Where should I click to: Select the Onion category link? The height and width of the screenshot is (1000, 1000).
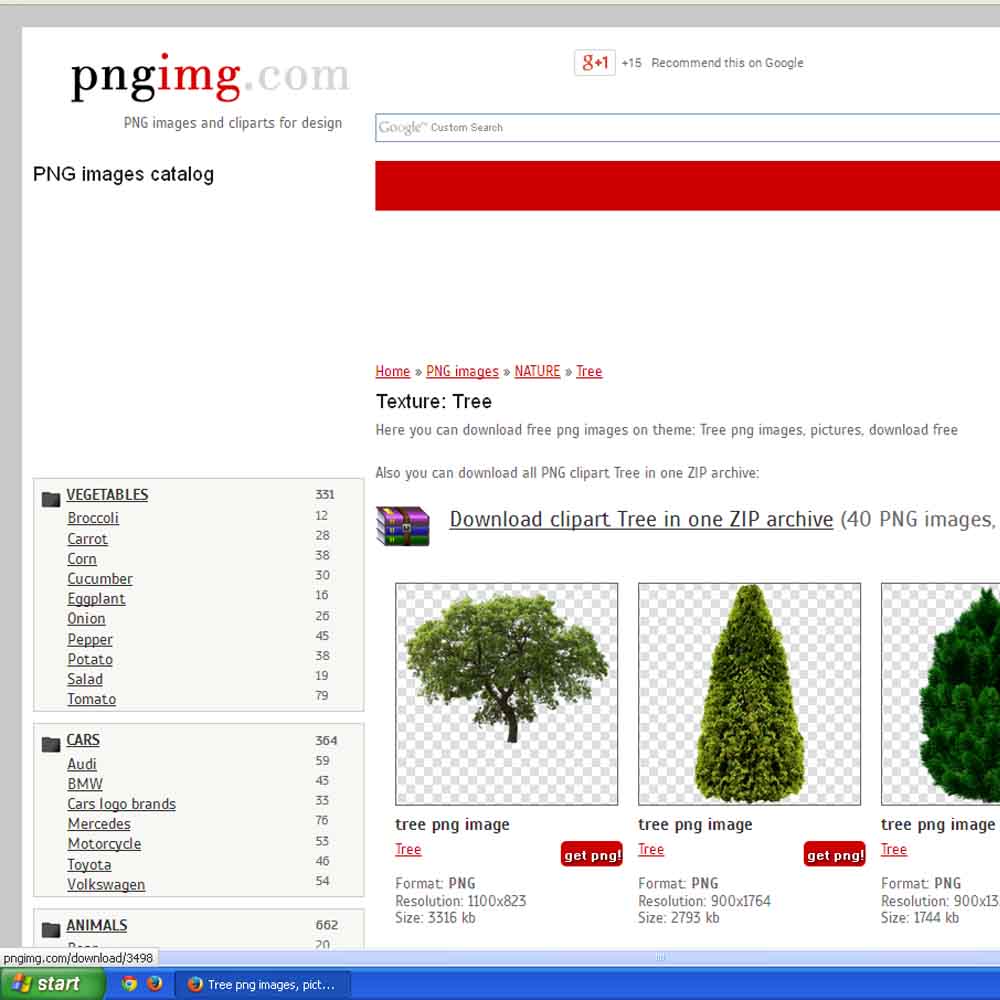[x=86, y=619]
